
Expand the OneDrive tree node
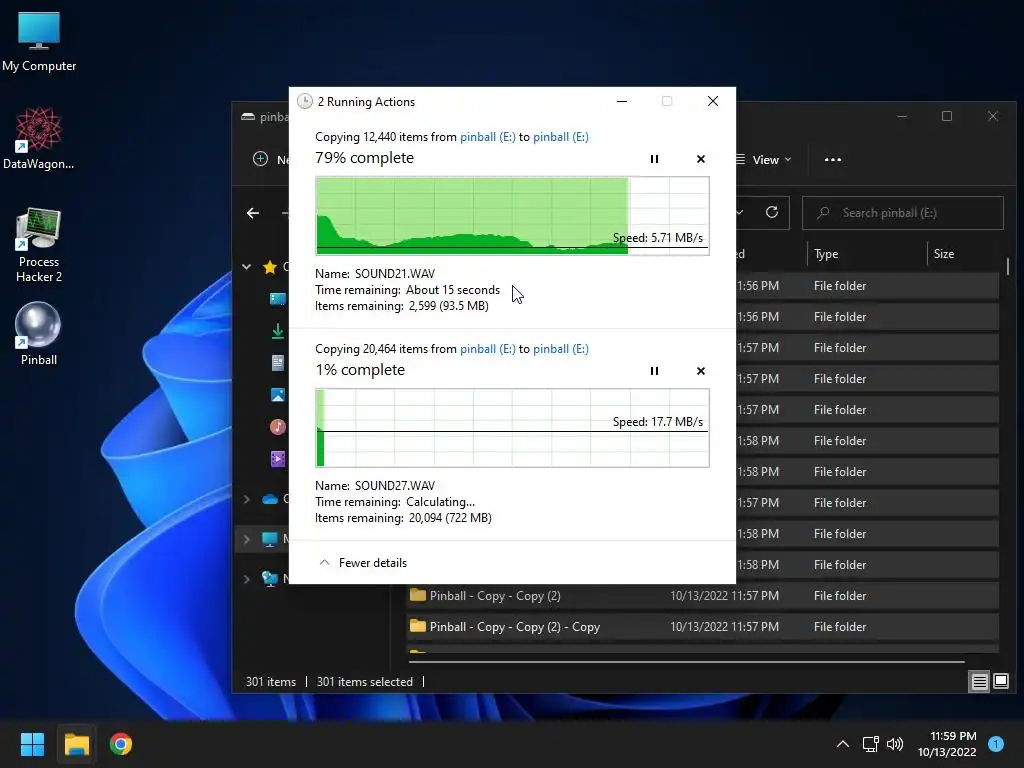point(247,500)
